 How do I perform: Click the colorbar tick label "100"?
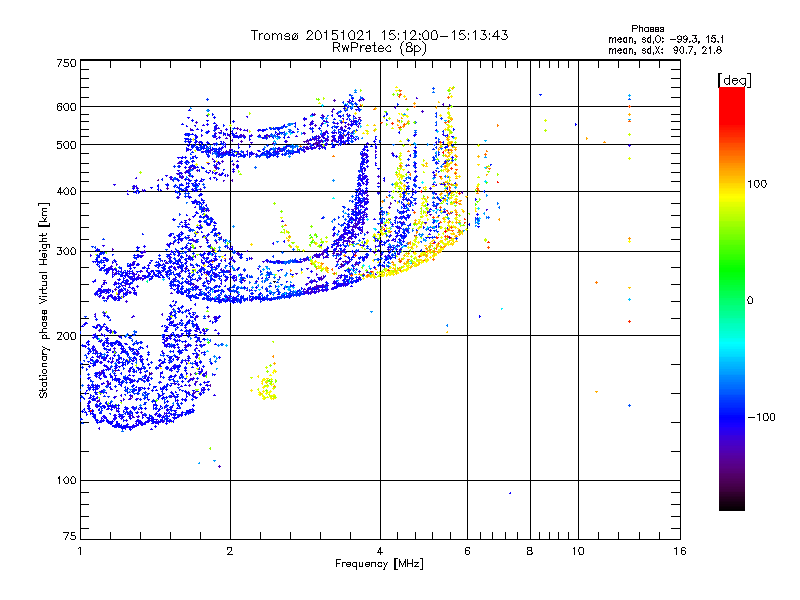(x=757, y=184)
